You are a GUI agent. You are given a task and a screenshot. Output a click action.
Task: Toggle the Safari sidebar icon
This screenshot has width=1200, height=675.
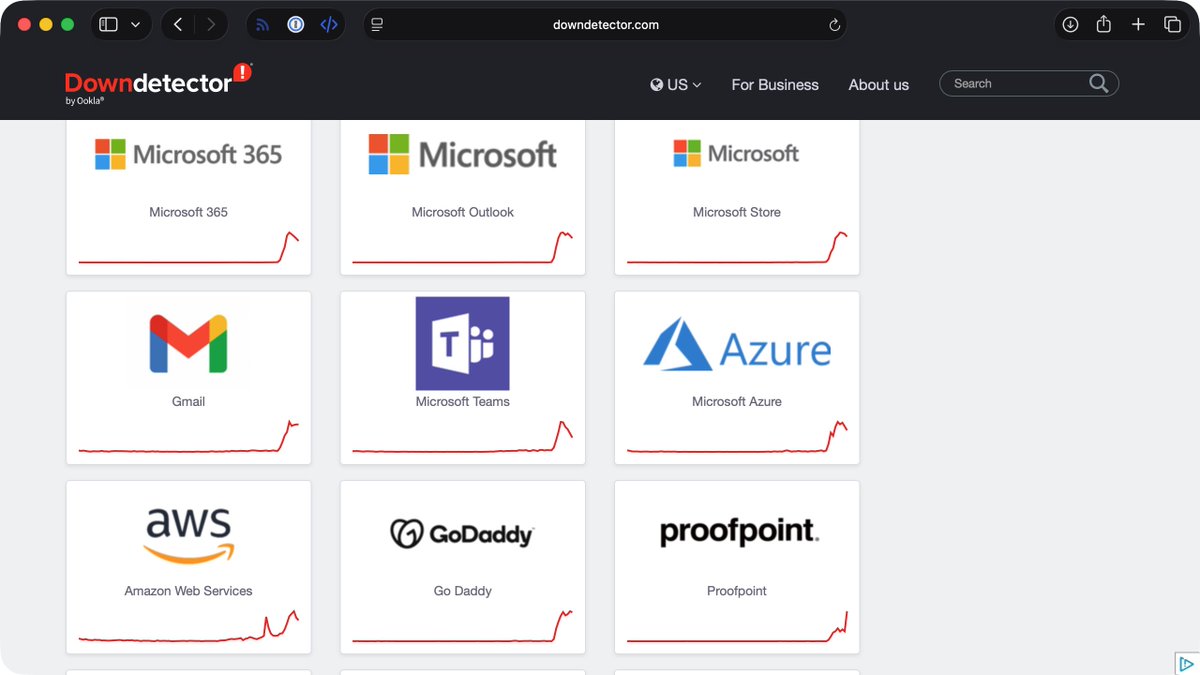pos(109,25)
